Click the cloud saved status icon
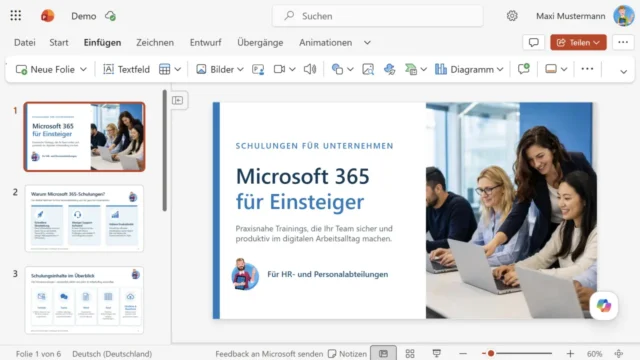The width and height of the screenshot is (640, 360). pos(110,16)
